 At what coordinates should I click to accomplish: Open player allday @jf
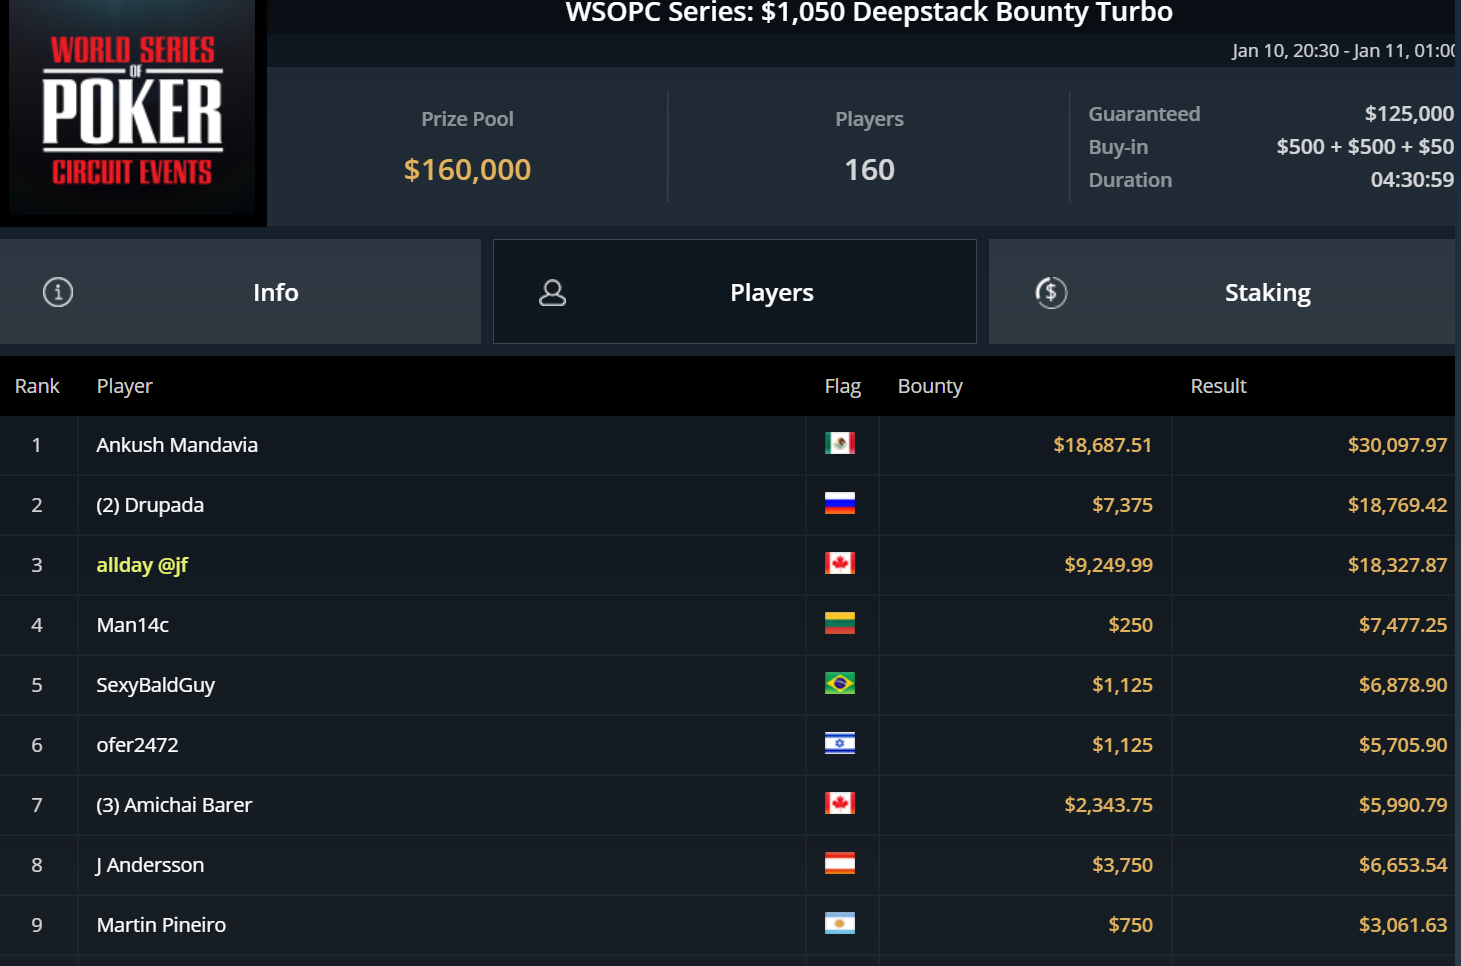(142, 565)
